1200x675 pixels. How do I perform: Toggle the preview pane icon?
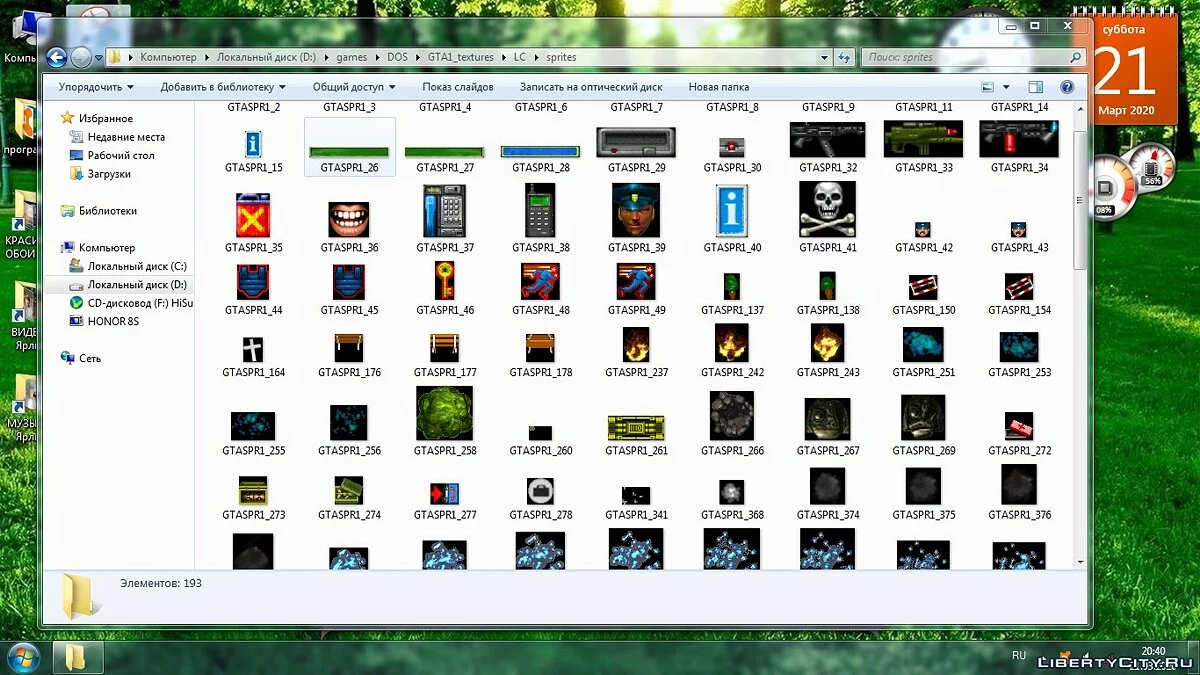point(1036,88)
